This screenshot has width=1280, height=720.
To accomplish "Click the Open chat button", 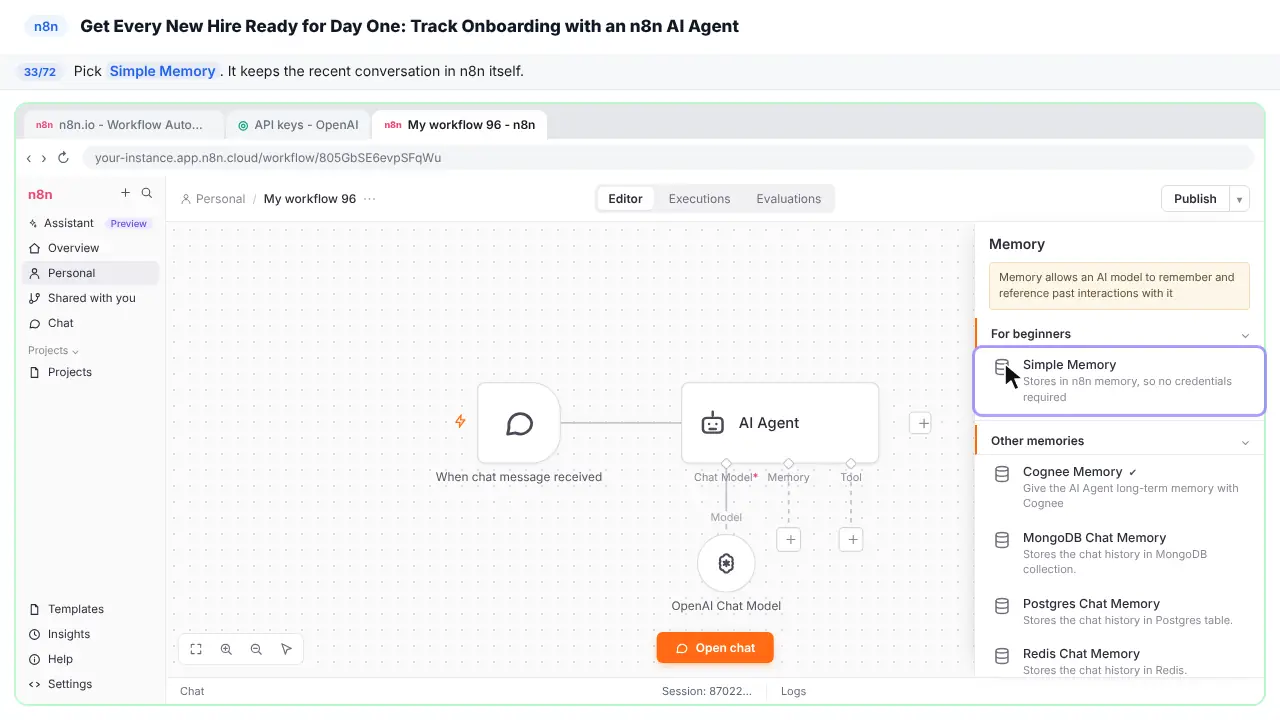I will pyautogui.click(x=715, y=648).
